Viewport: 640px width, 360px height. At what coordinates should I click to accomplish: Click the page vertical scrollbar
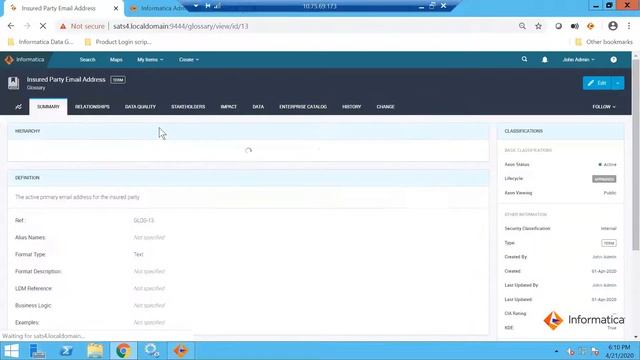[636, 155]
